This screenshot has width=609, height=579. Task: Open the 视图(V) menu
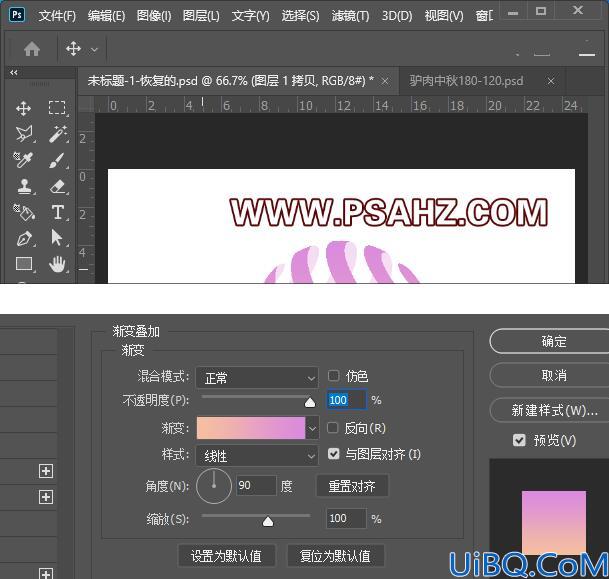point(444,16)
